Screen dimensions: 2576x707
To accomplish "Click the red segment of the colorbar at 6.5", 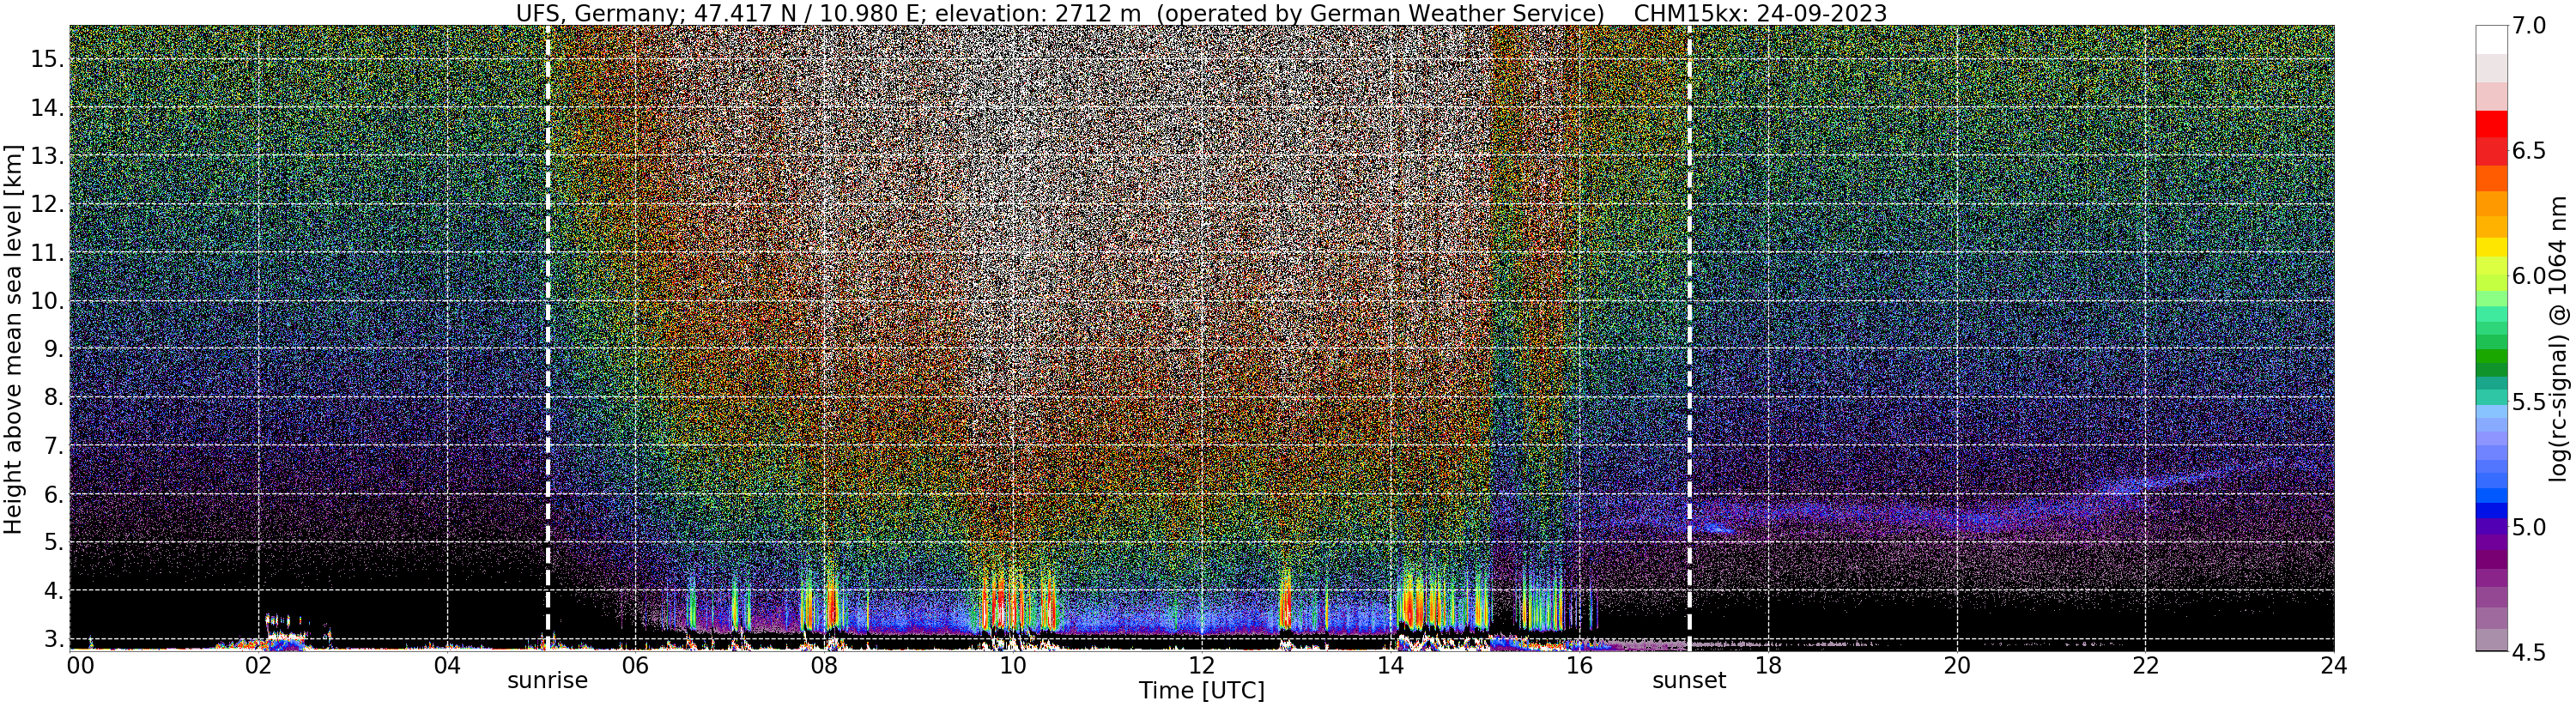I will (x=2491, y=150).
